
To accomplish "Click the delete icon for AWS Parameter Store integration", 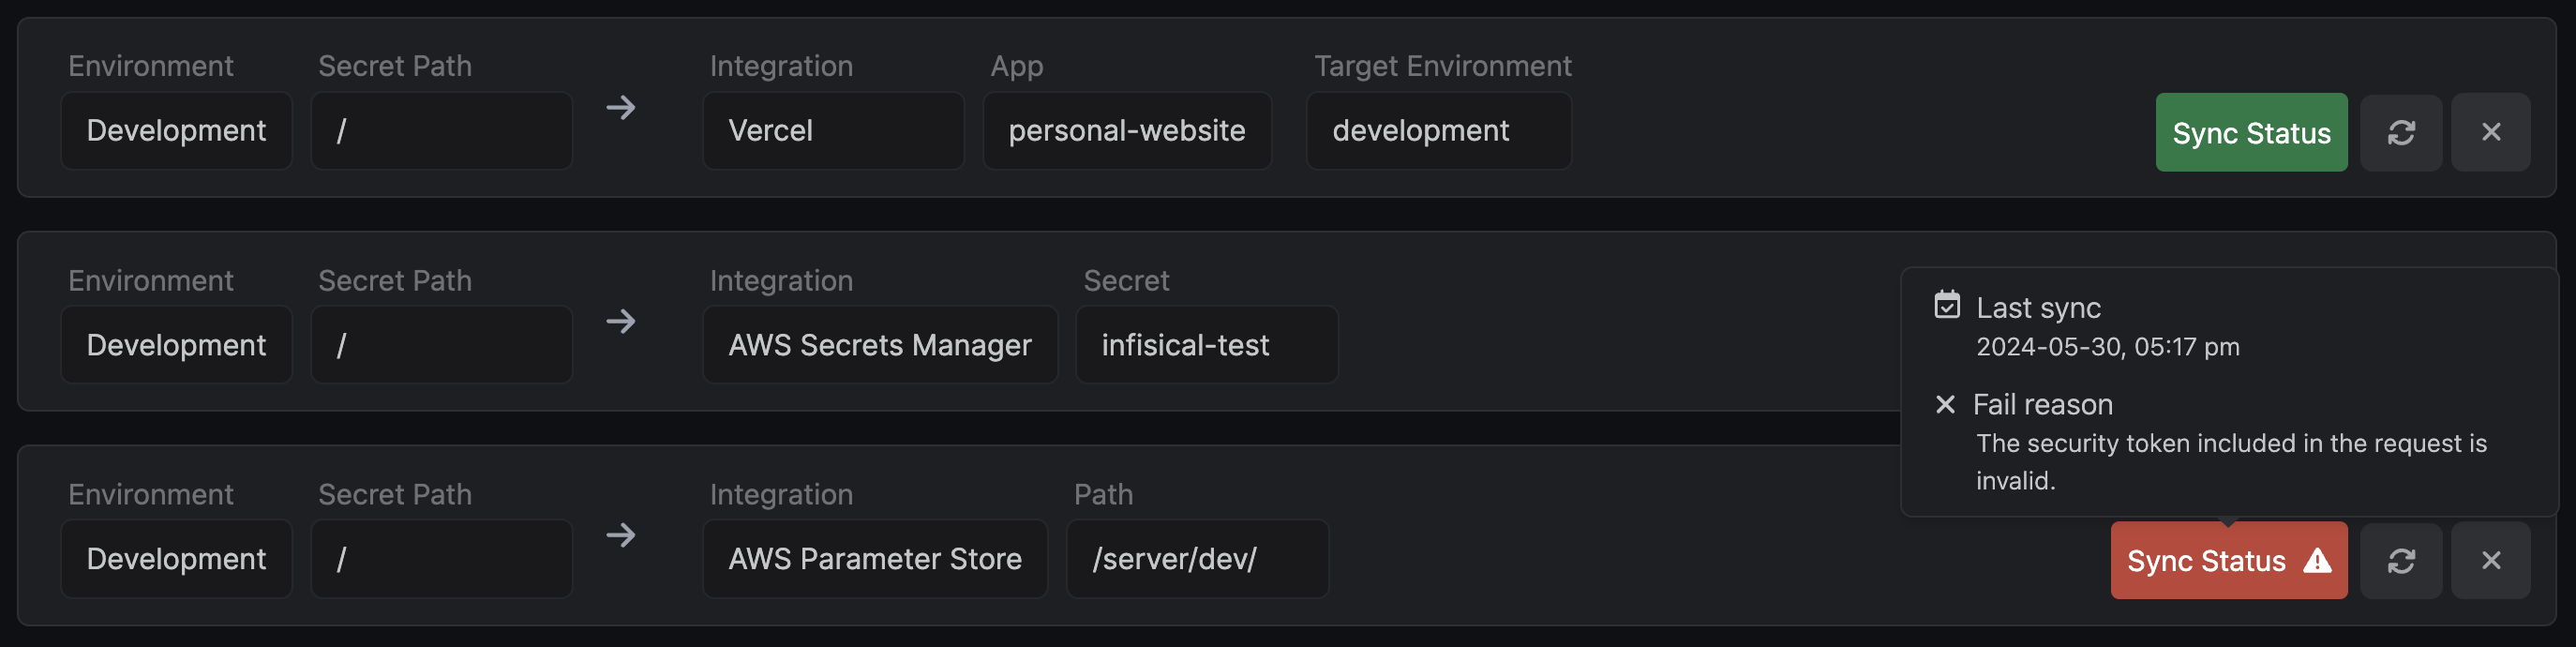I will tap(2491, 561).
